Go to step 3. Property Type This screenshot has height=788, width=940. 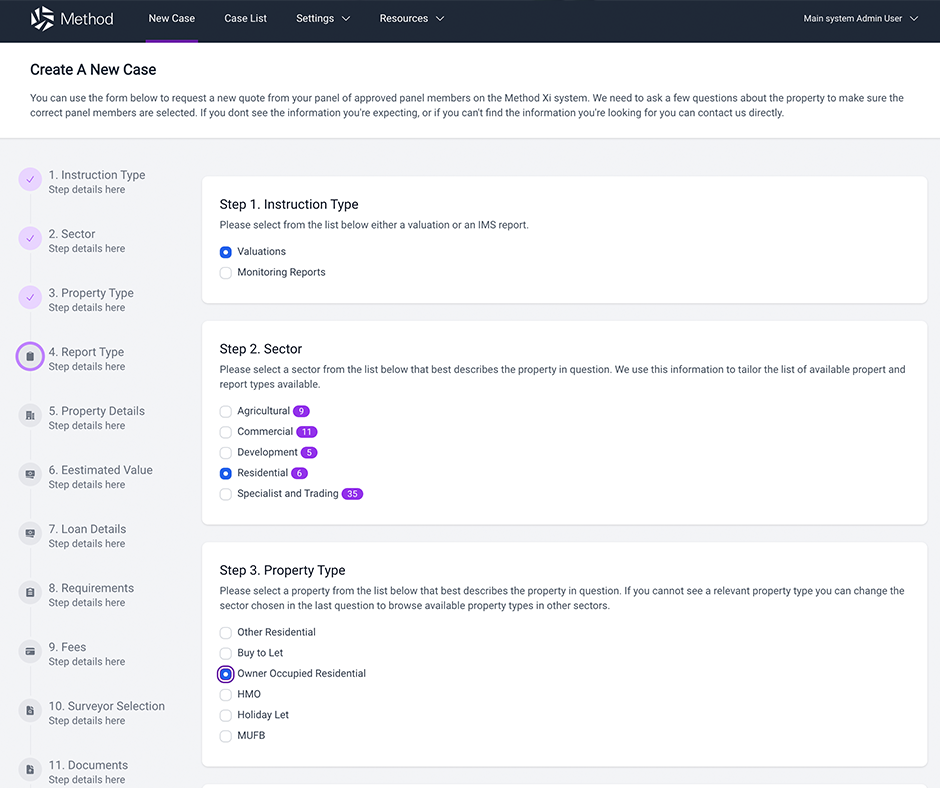pos(91,293)
